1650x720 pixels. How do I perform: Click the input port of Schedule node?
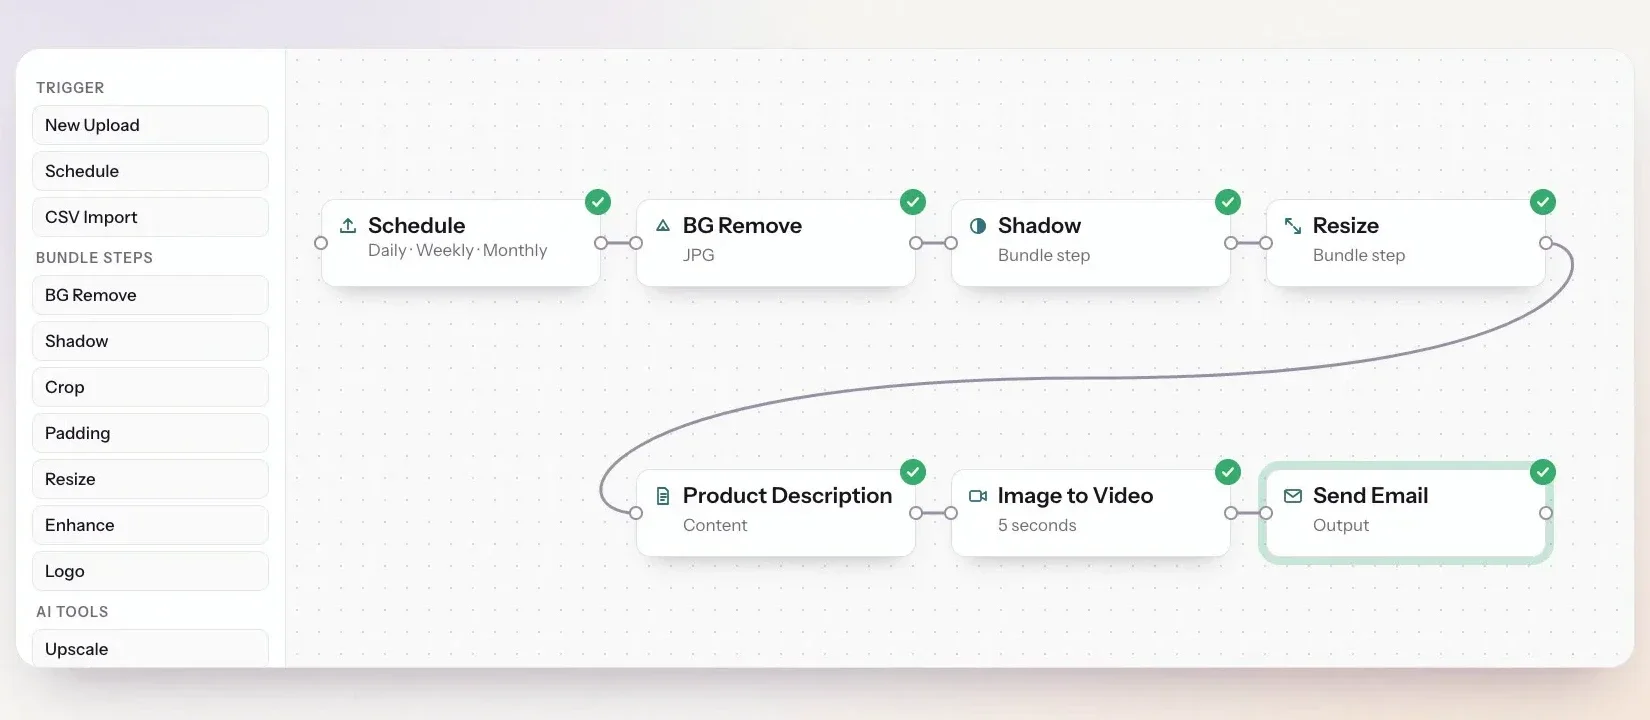(321, 243)
